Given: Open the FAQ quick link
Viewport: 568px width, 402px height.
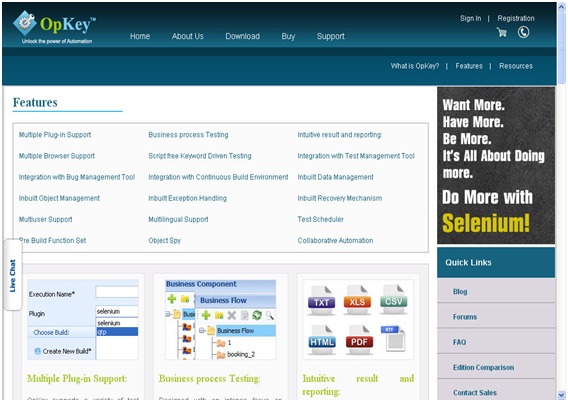Looking at the screenshot, I should pyautogui.click(x=459, y=342).
